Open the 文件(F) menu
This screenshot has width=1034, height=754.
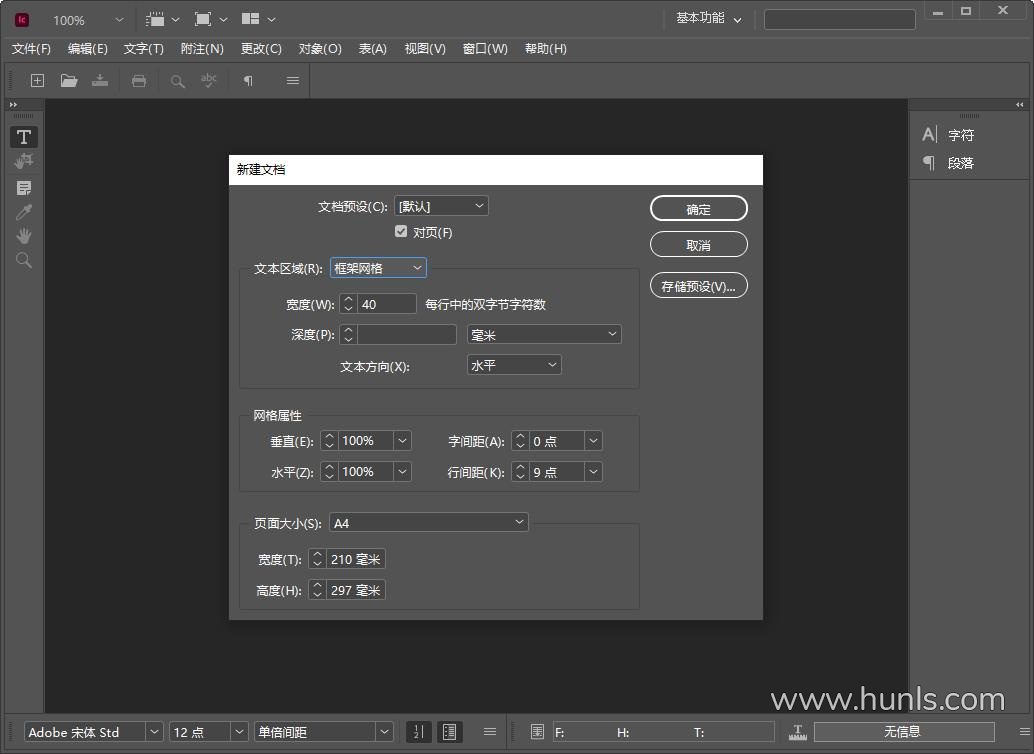31,49
